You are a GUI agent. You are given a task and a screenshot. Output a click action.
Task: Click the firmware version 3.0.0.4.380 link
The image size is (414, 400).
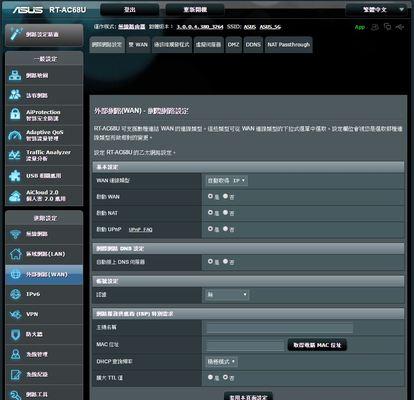pos(200,27)
